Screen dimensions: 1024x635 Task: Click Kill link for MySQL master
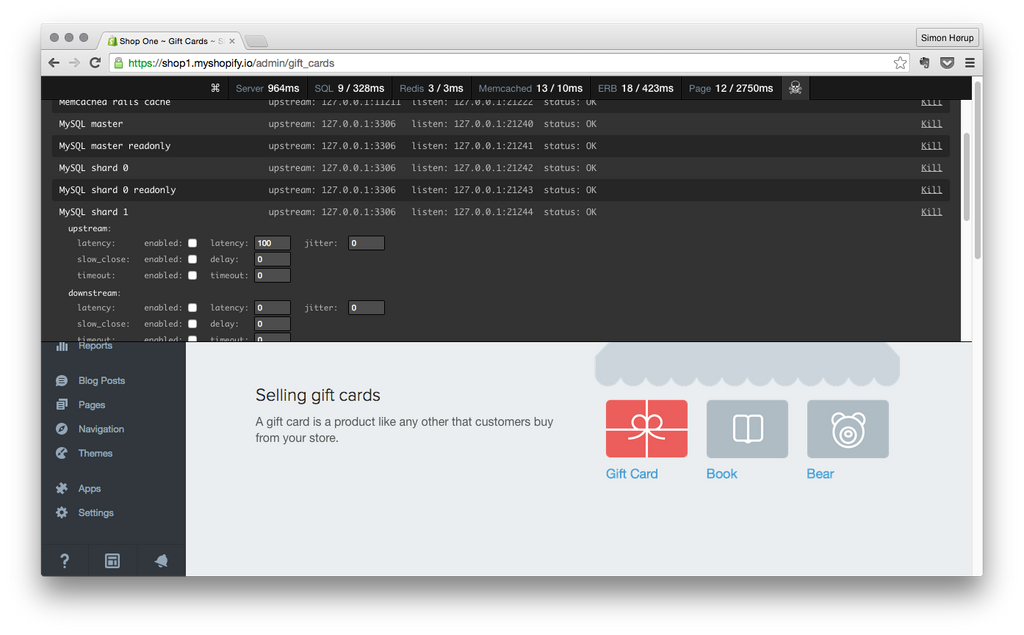point(931,124)
